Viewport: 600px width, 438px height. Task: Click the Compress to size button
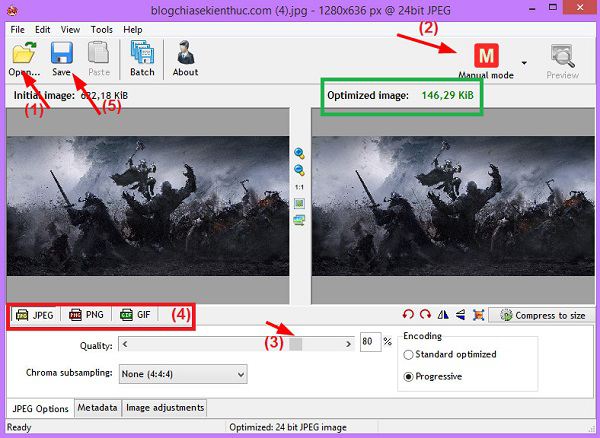coord(542,315)
